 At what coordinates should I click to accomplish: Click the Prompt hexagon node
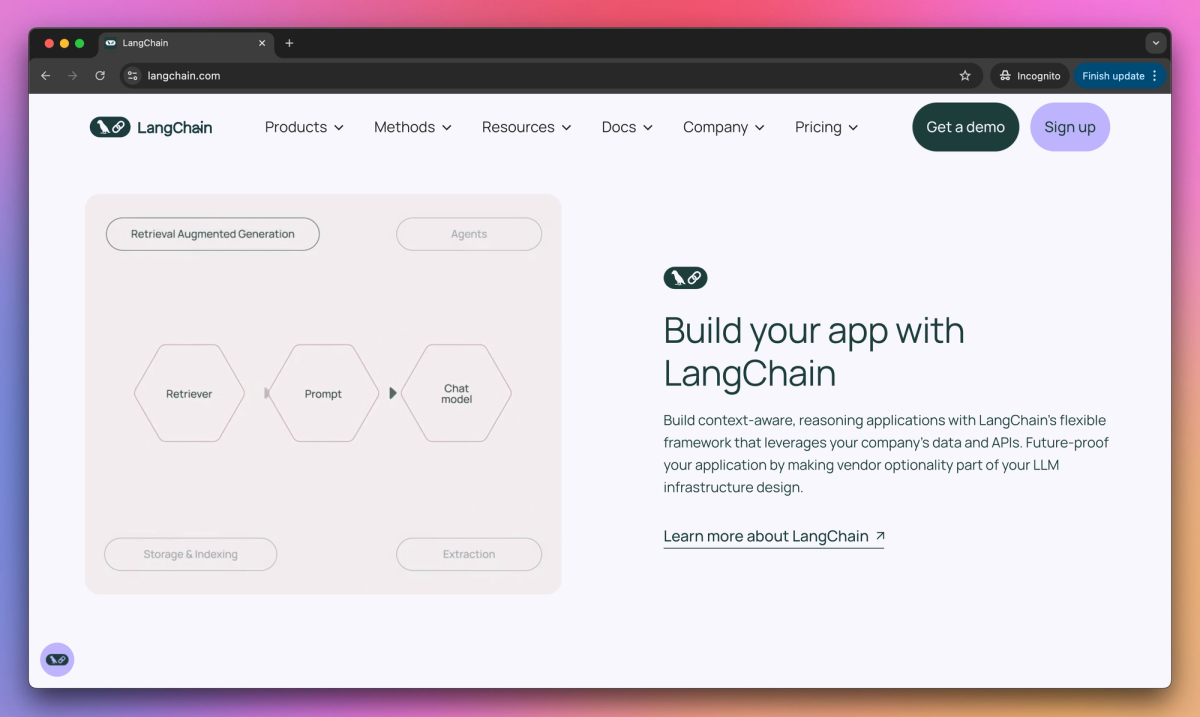323,394
